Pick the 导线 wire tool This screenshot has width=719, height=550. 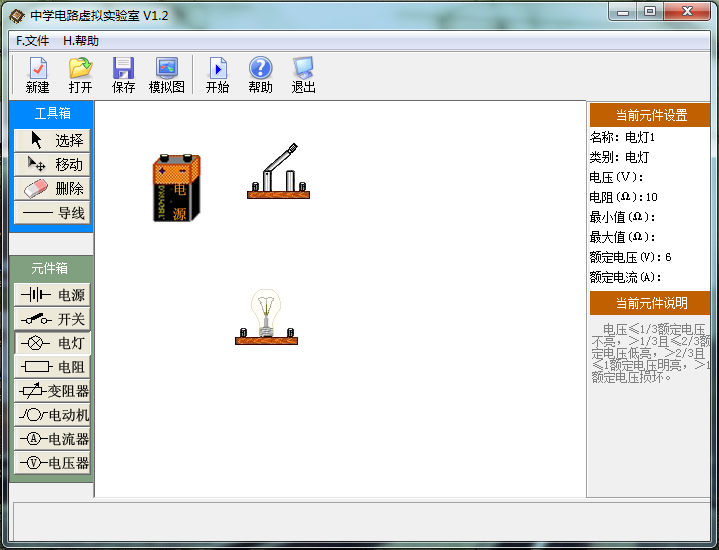coord(53,212)
